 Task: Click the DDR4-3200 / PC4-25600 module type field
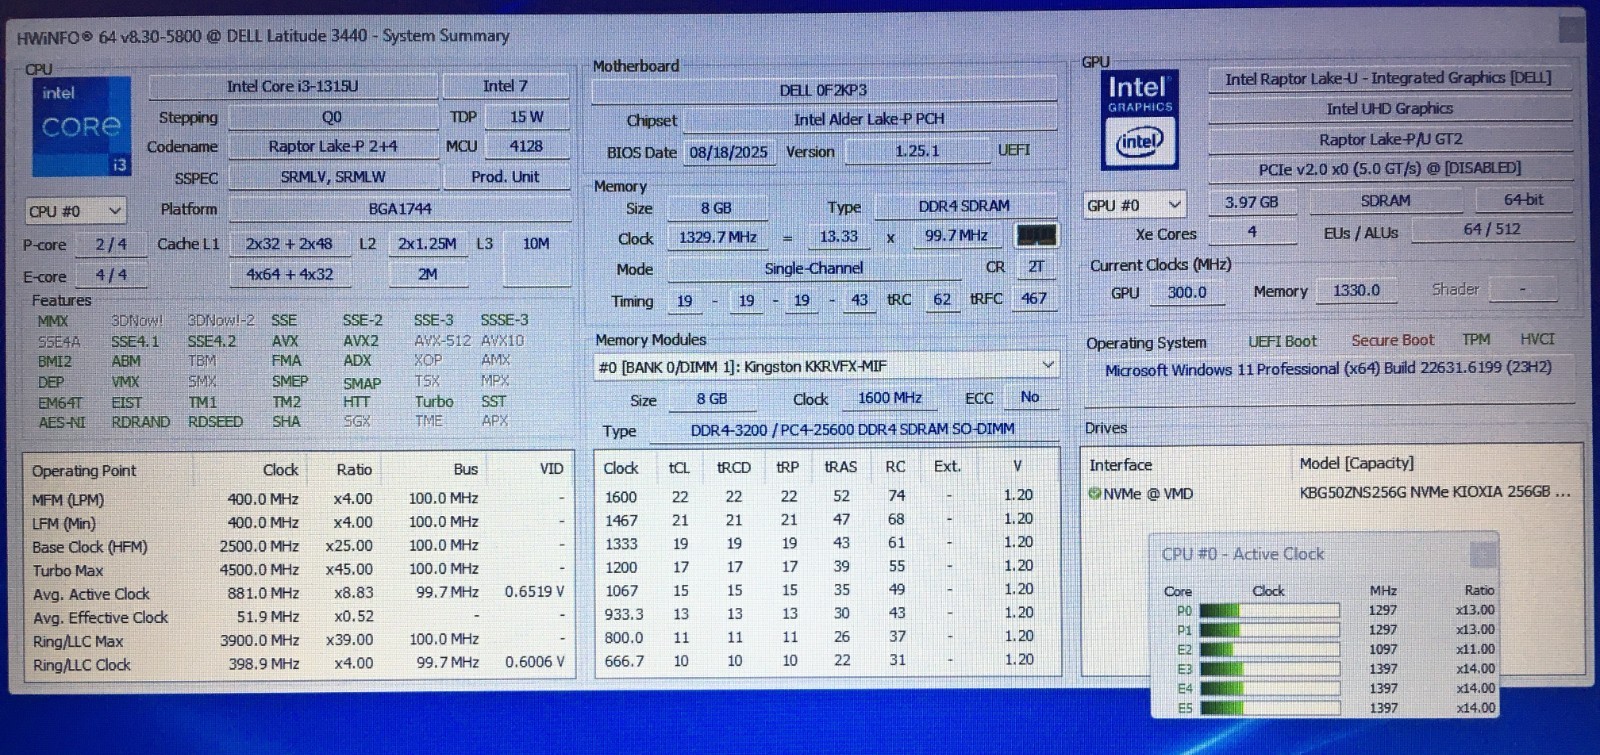coord(852,429)
